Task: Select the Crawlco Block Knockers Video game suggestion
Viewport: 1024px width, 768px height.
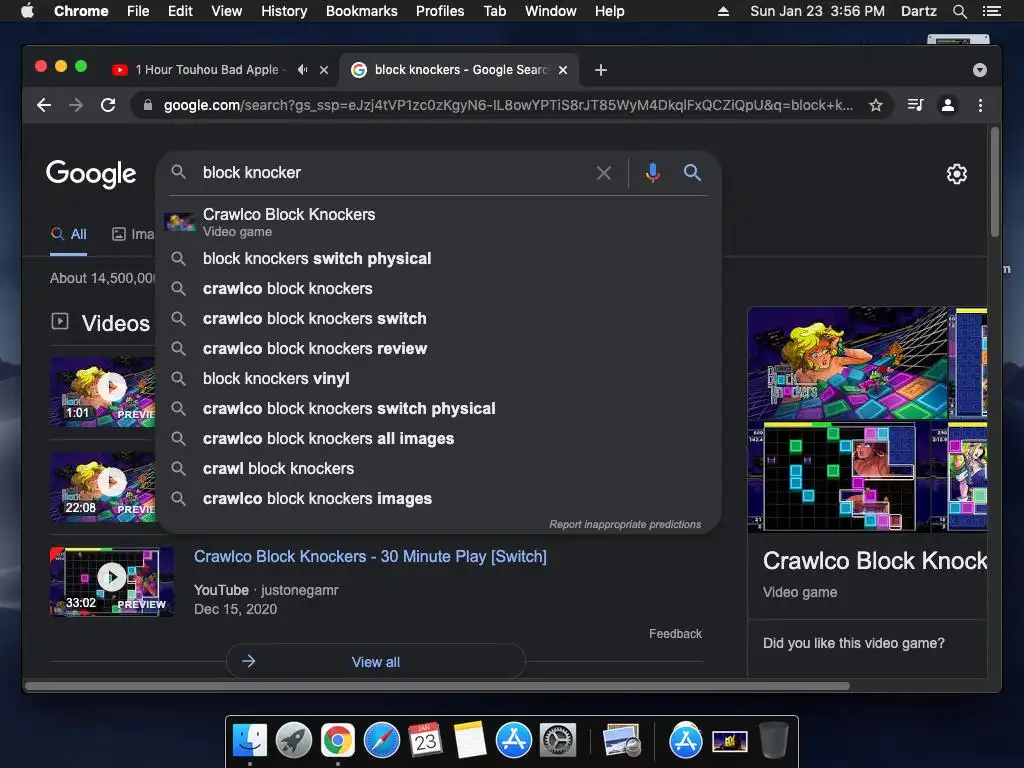Action: click(438, 222)
